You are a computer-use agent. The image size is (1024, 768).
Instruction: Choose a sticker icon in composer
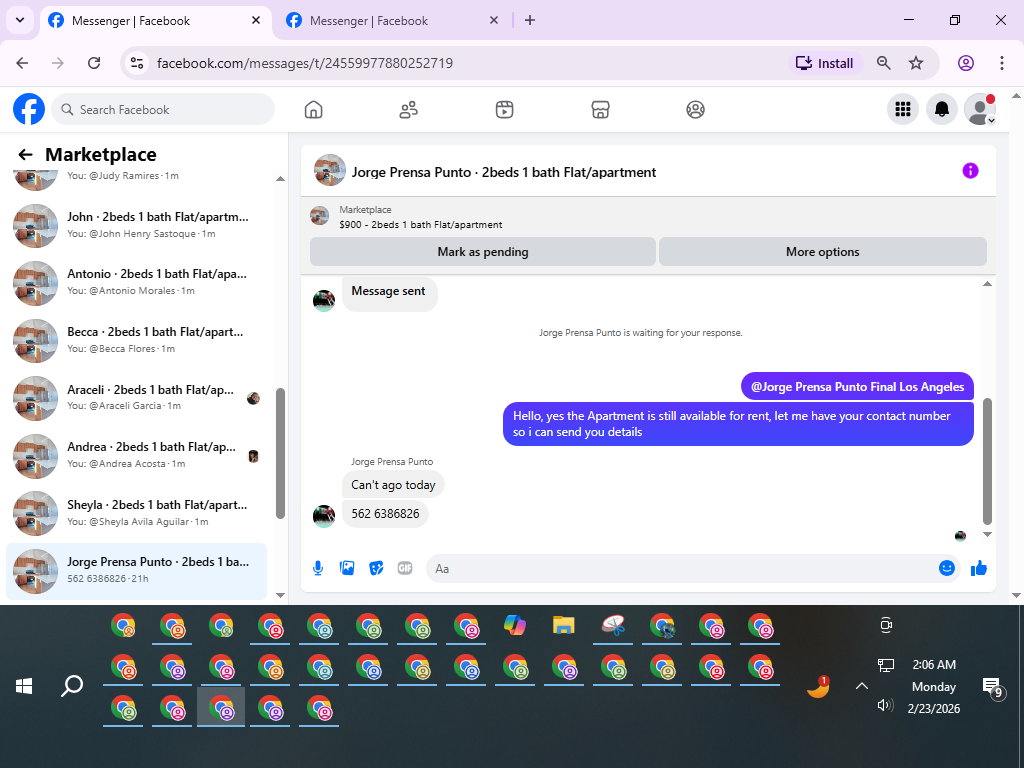(376, 568)
